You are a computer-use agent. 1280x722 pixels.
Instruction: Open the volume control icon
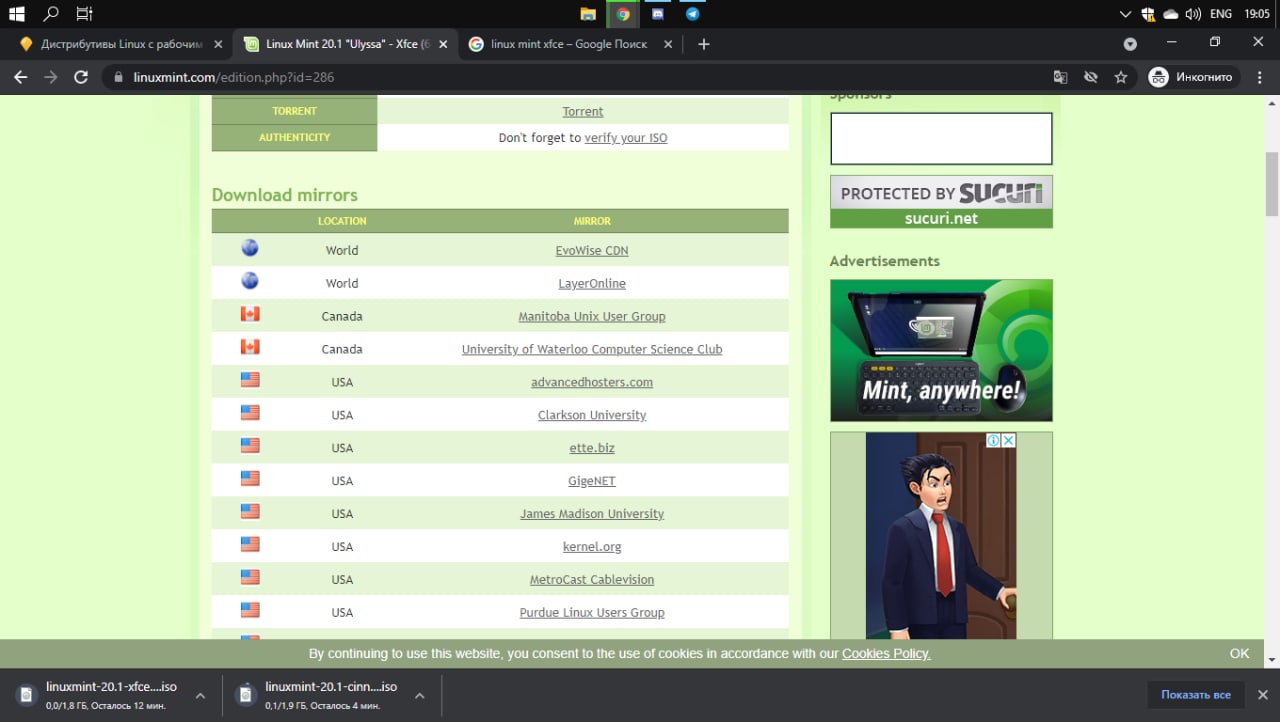point(1192,14)
